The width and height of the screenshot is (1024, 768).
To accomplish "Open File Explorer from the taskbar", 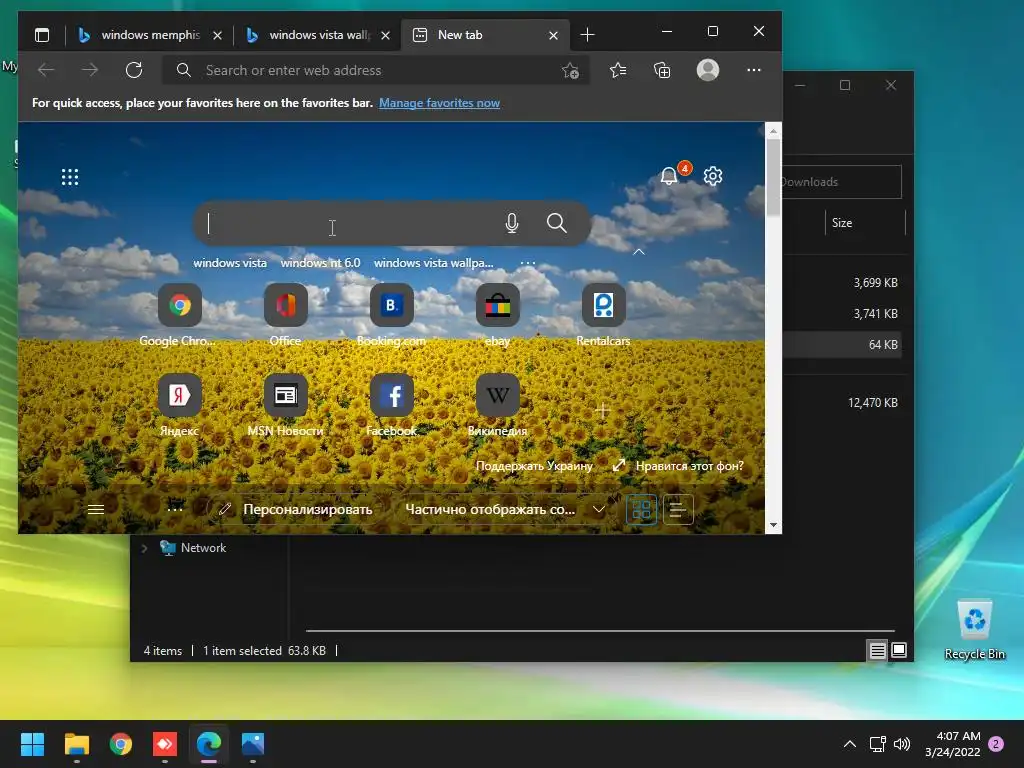I will [x=76, y=744].
